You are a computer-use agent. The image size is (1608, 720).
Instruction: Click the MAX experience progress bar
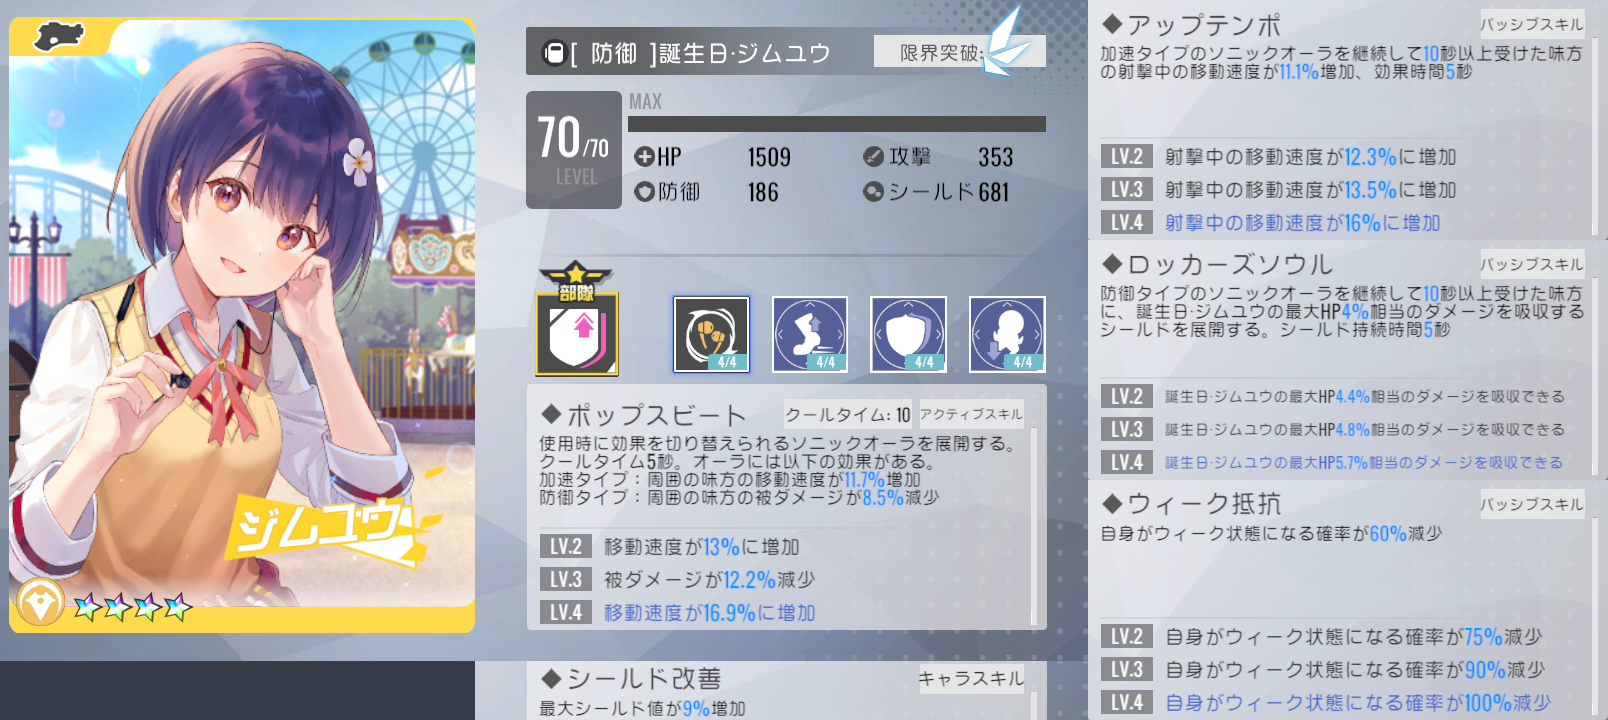pyautogui.click(x=837, y=124)
